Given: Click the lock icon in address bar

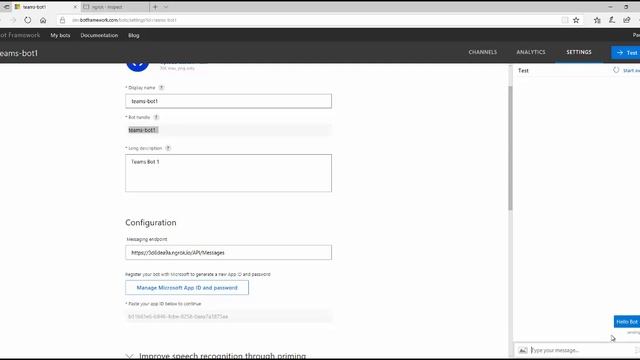Looking at the screenshot, I should click(x=62, y=20).
